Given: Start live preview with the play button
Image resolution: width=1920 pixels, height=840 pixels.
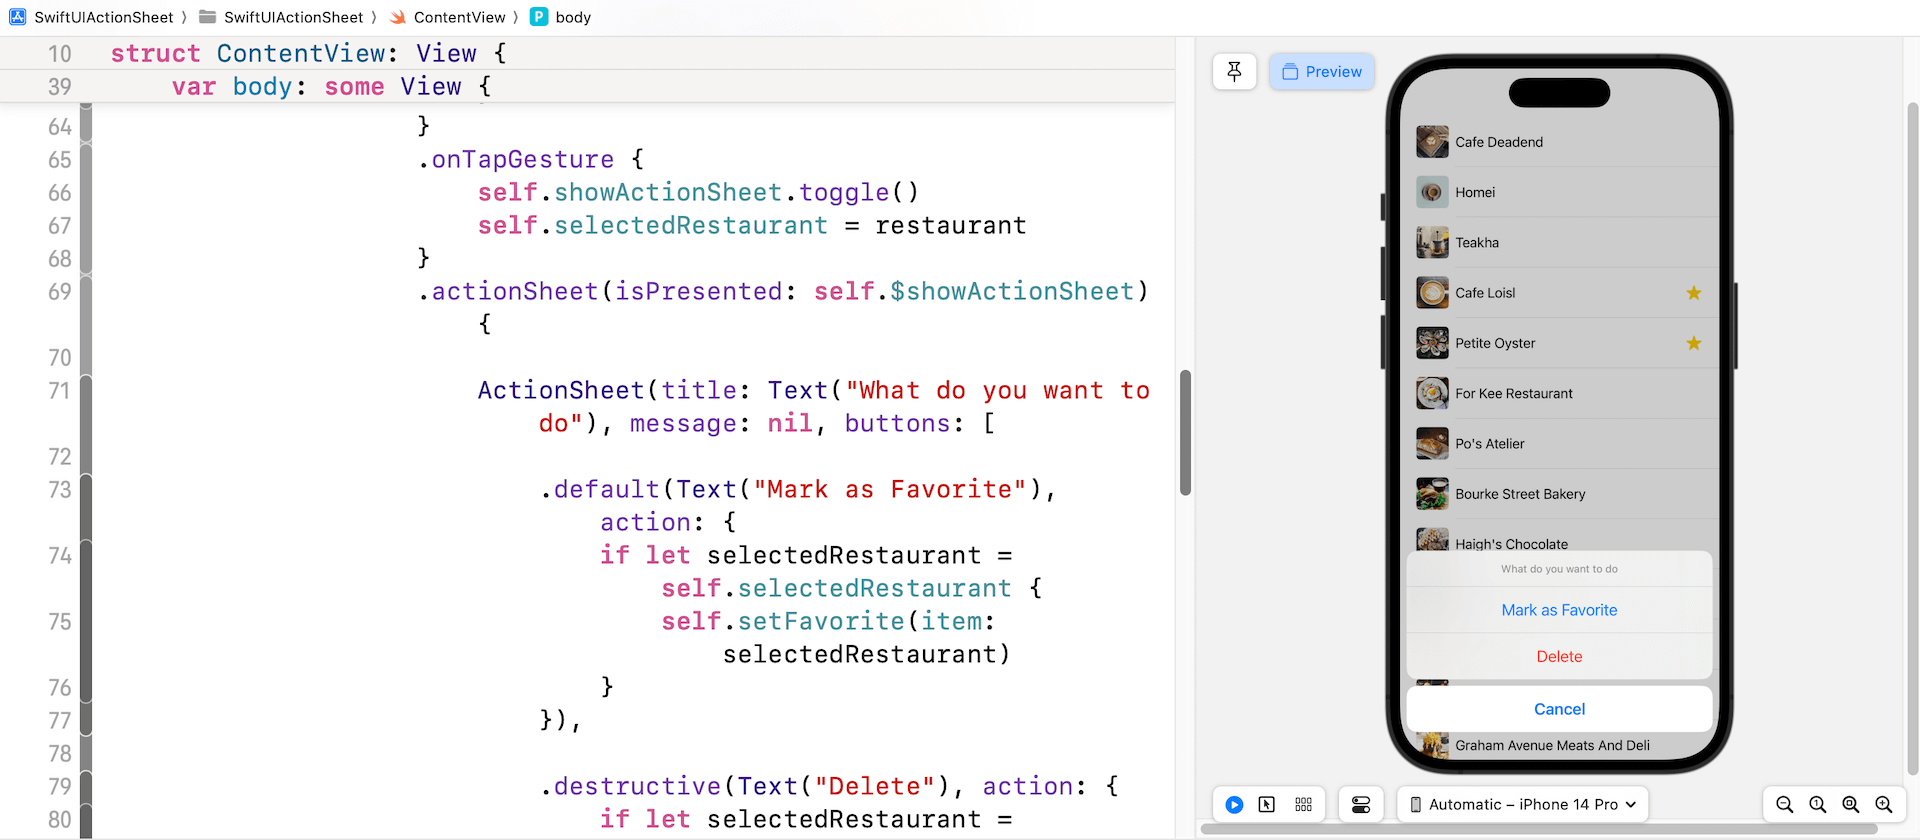Looking at the screenshot, I should click(1234, 804).
